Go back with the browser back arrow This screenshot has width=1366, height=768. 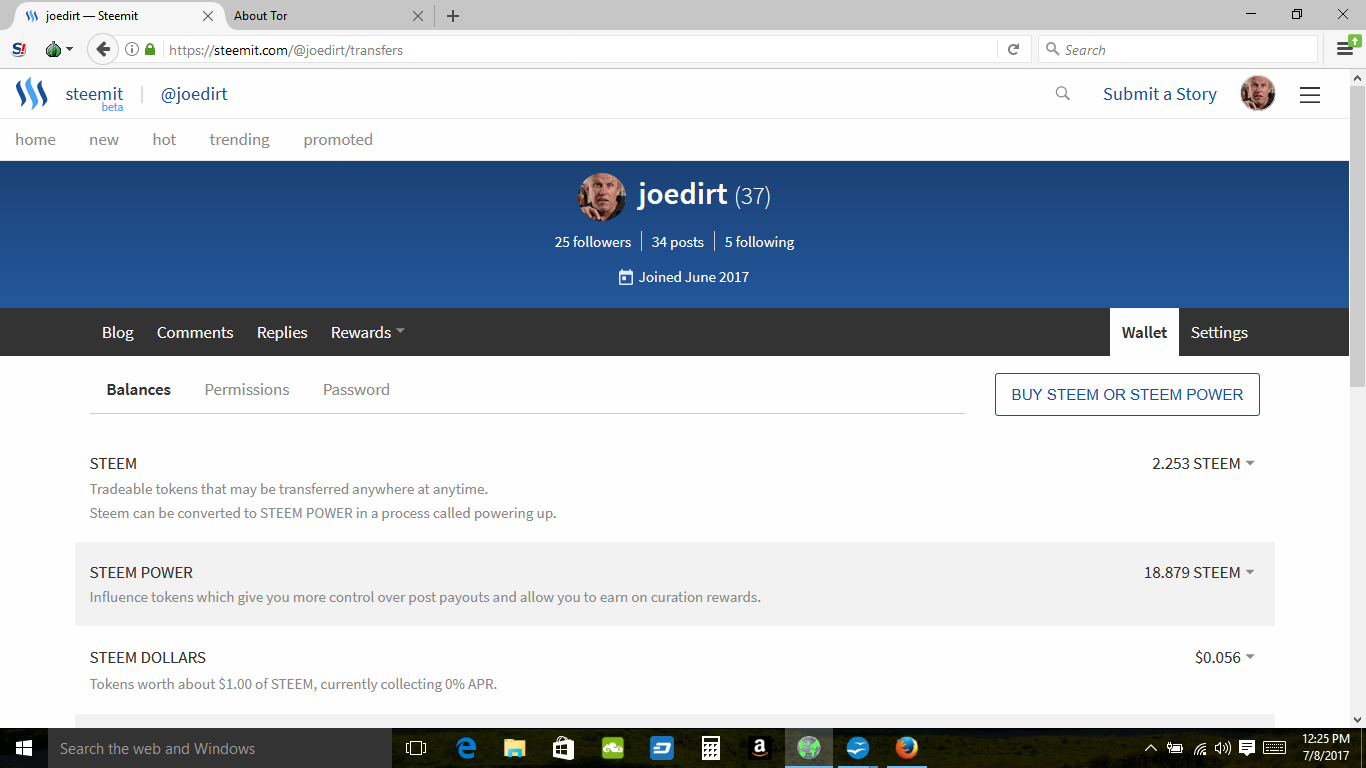103,49
